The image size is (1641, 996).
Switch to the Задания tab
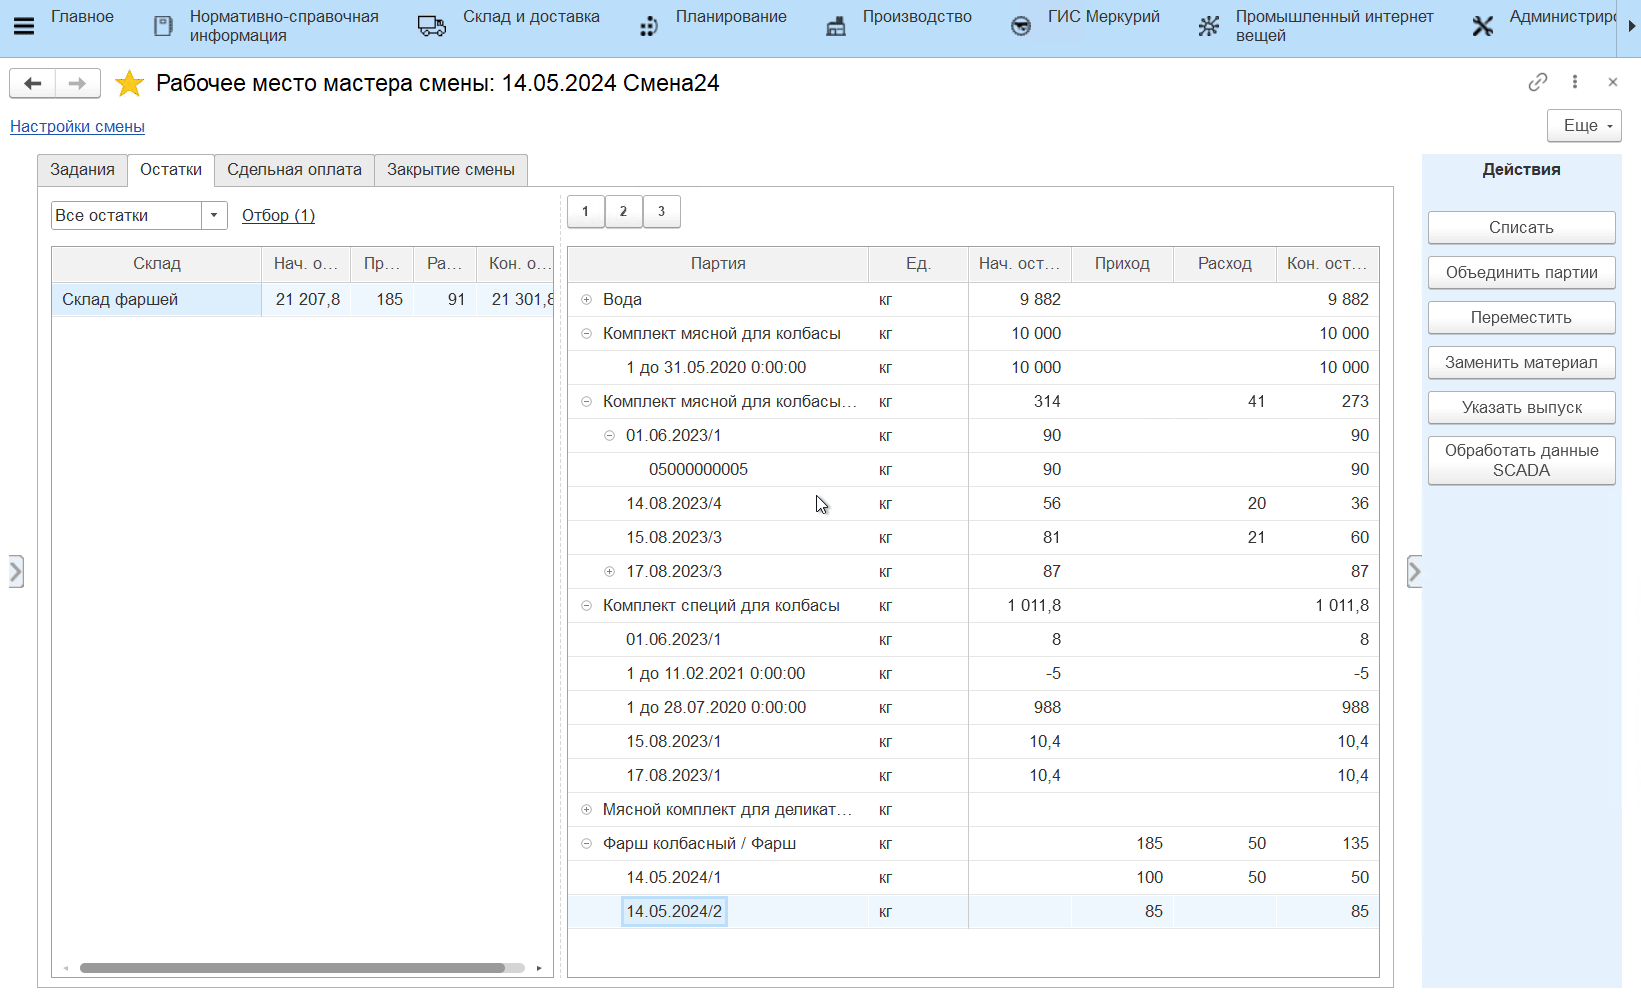point(82,170)
